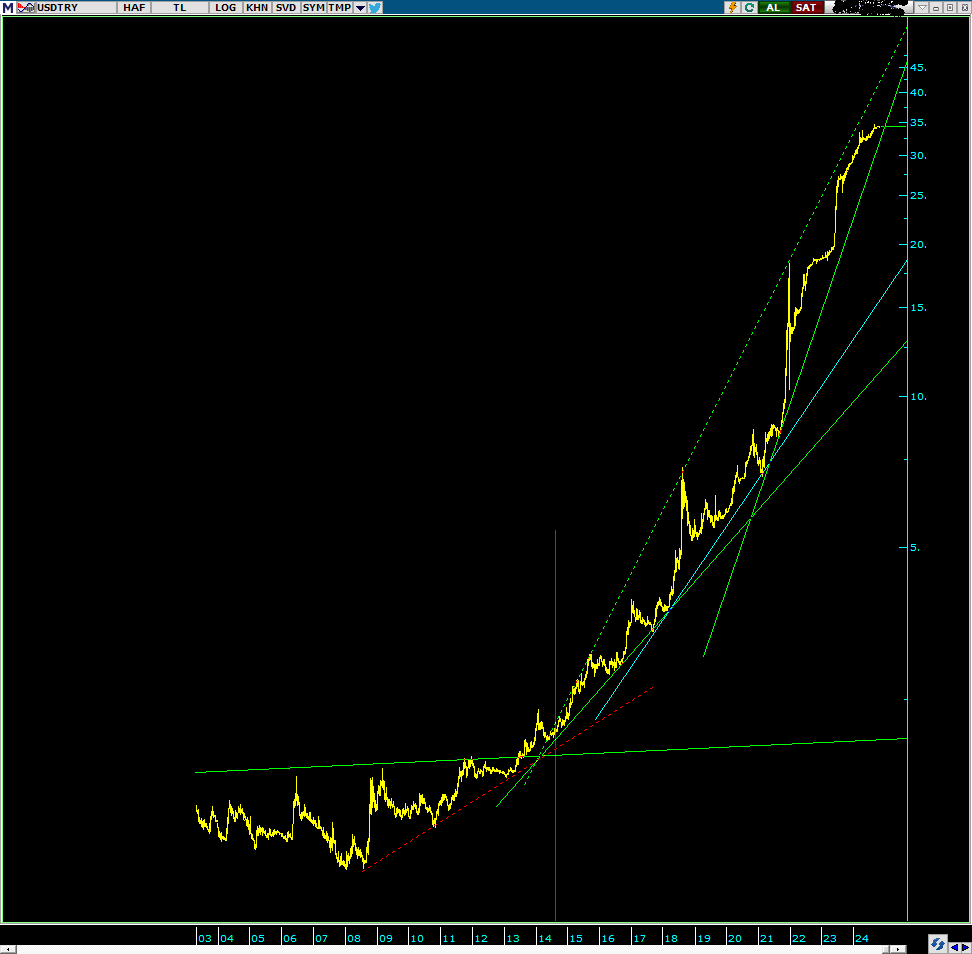Image resolution: width=972 pixels, height=954 pixels.
Task: Click the USDTRY symbol field
Action: pyautogui.click(x=74, y=7)
